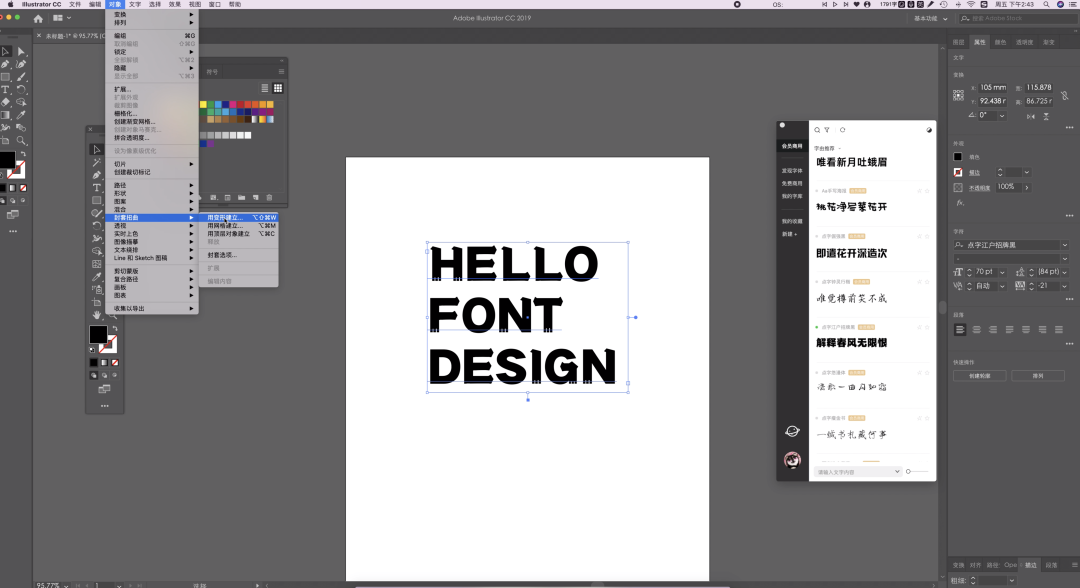
Task: Switch swatches panel to thumbnail grid view
Action: (x=278, y=88)
